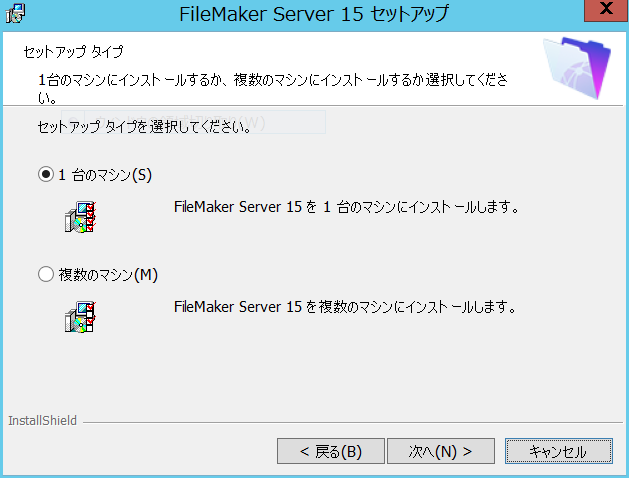629x478 pixels.
Task: Click the '1 台のマシン(S)' option label text
Action: (105, 175)
